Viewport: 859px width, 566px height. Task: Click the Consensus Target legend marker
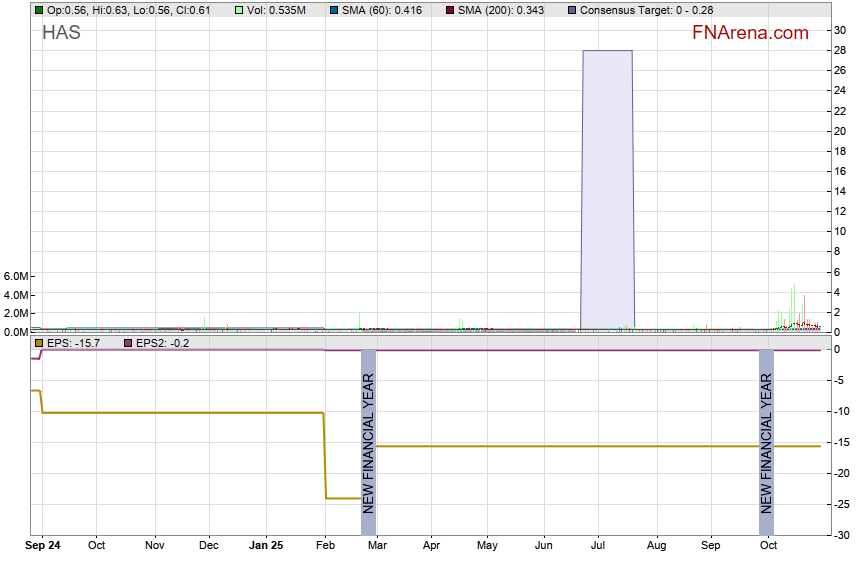(571, 10)
